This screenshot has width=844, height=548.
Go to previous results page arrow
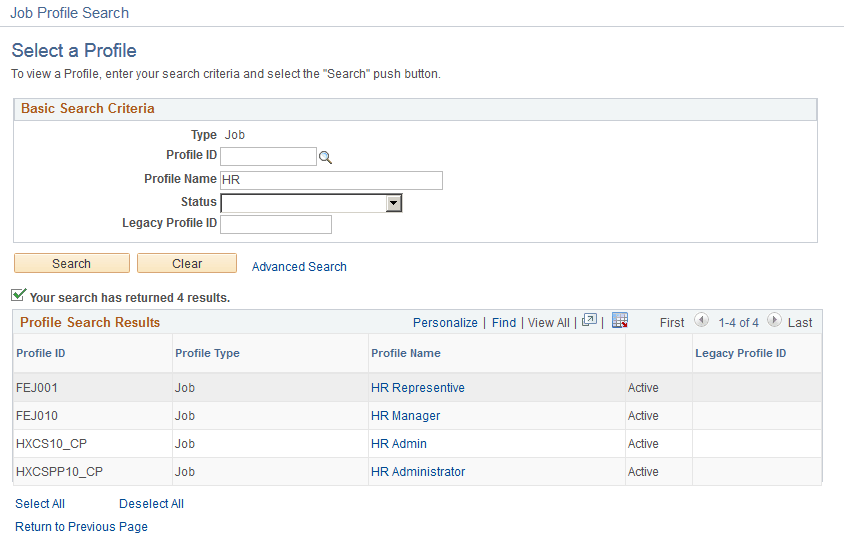[701, 321]
